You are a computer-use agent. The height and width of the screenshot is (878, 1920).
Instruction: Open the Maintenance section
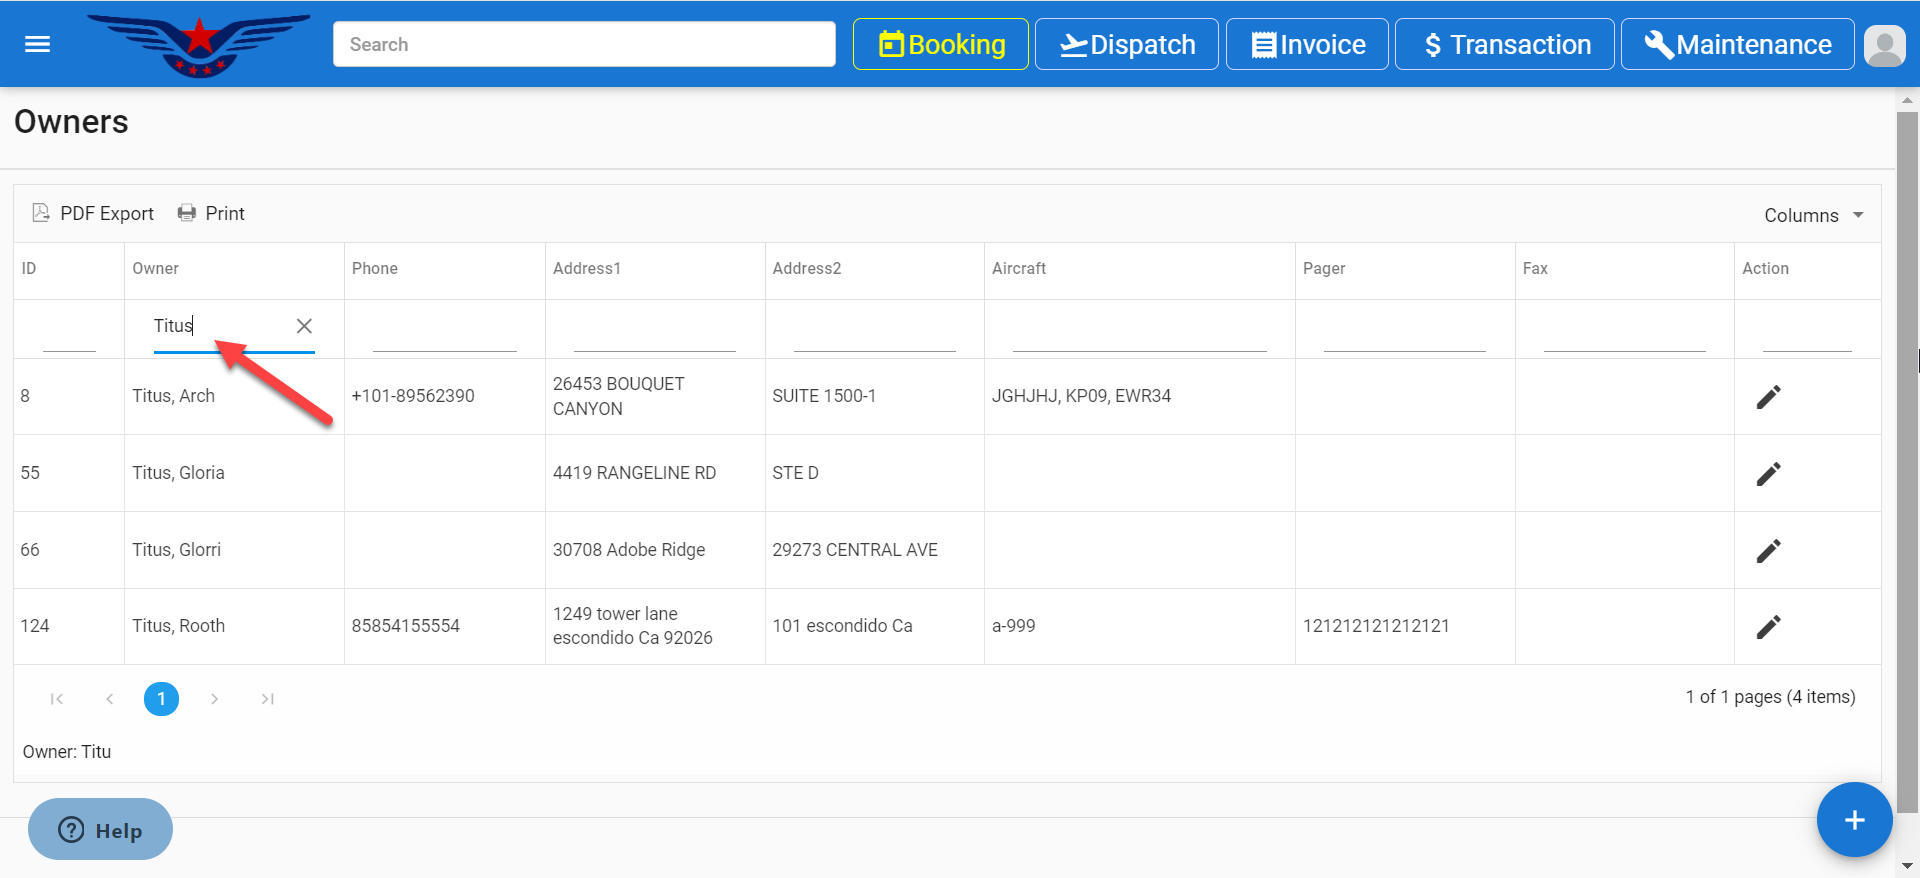1737,45
